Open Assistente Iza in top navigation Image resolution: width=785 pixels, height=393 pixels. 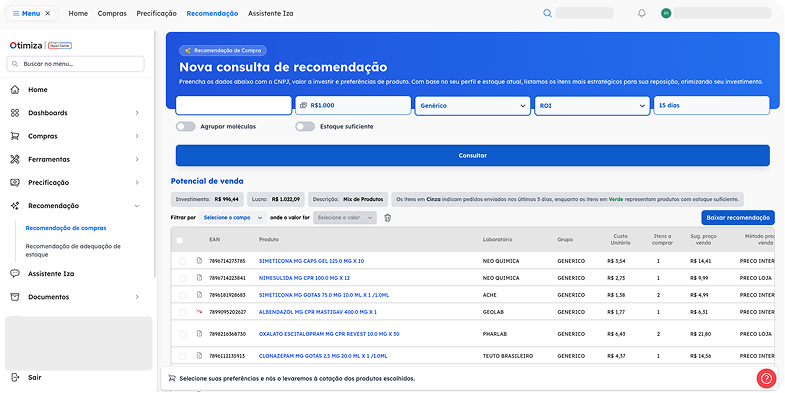[271, 14]
